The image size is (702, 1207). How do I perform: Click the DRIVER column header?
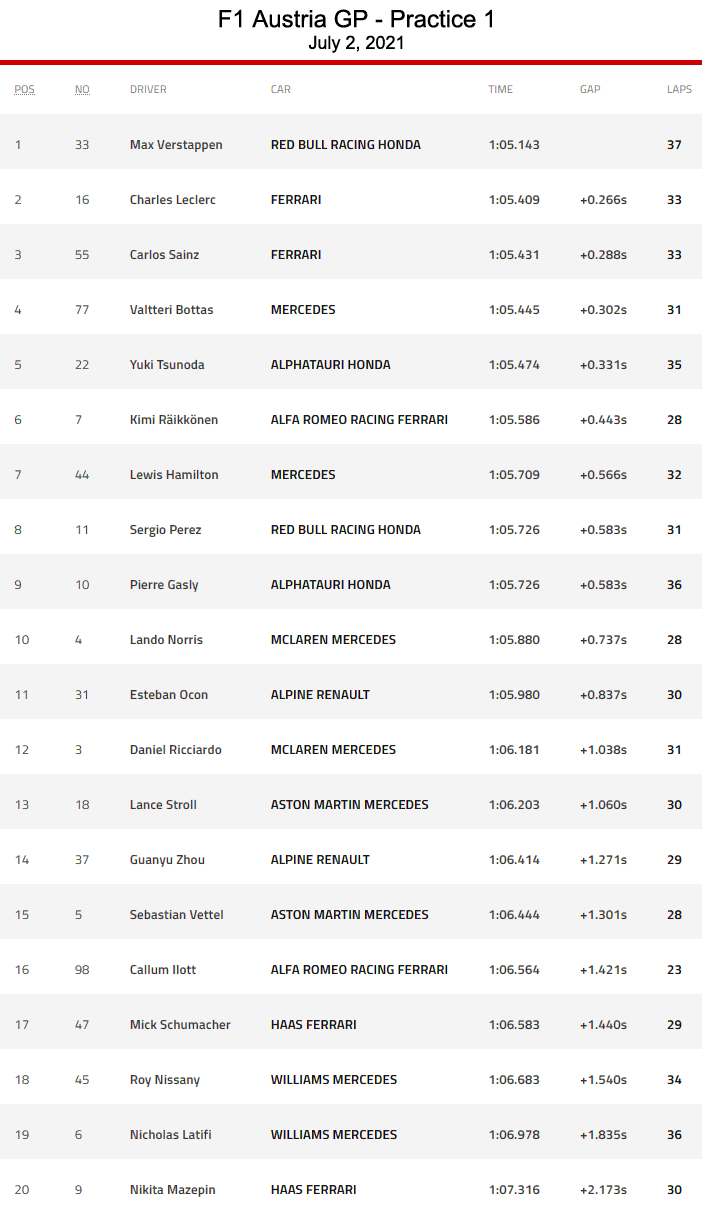148,89
